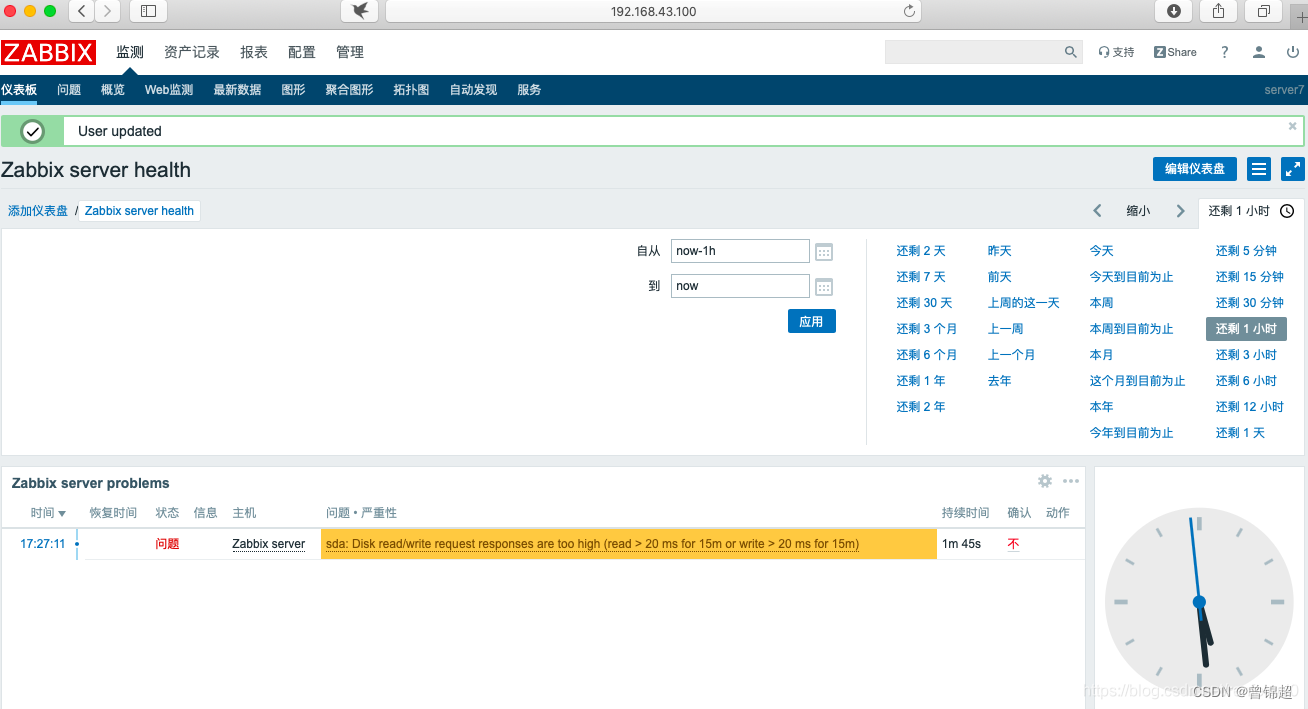This screenshot has height=709, width=1308.
Task: Click the search magnifier icon
Action: point(1071,52)
